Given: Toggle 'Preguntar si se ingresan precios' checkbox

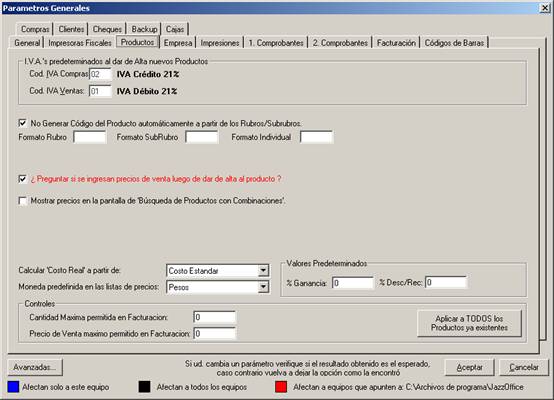Looking at the screenshot, I should [x=23, y=179].
